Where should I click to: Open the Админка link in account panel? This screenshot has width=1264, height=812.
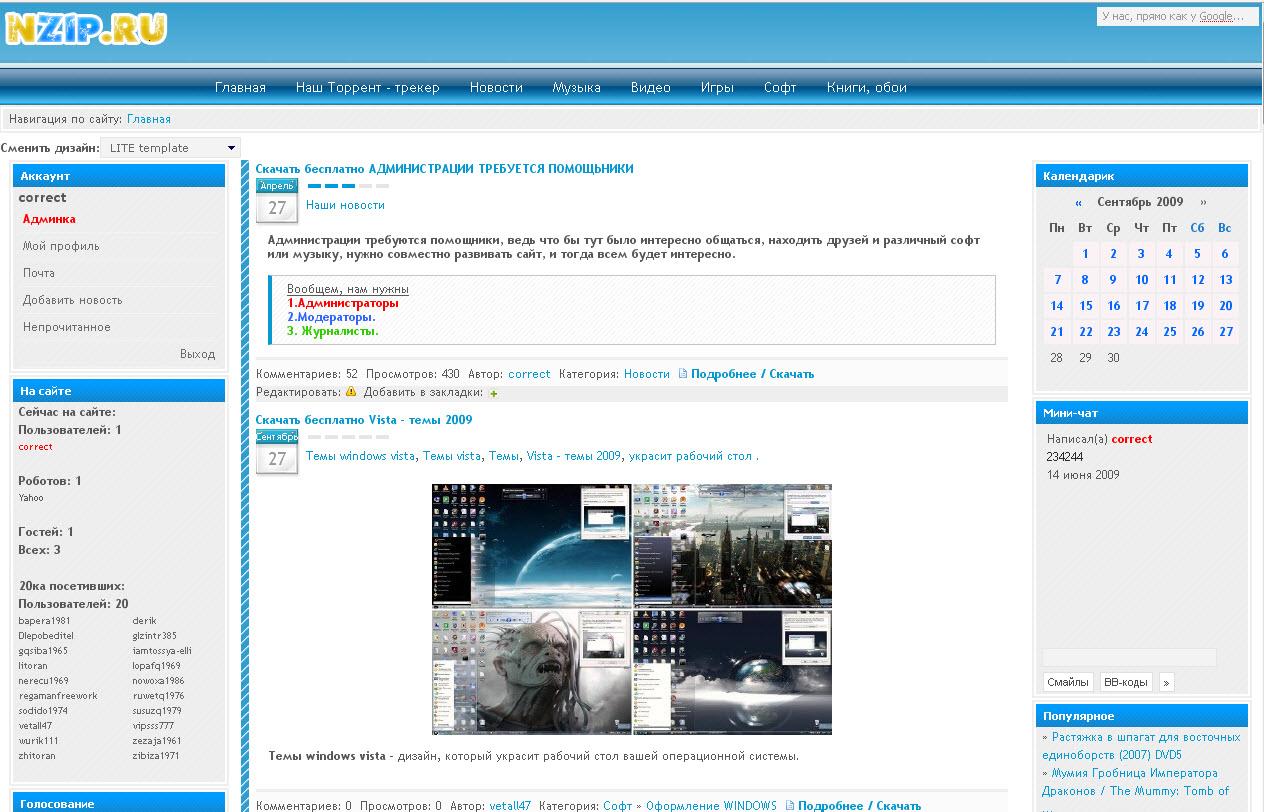(x=49, y=219)
